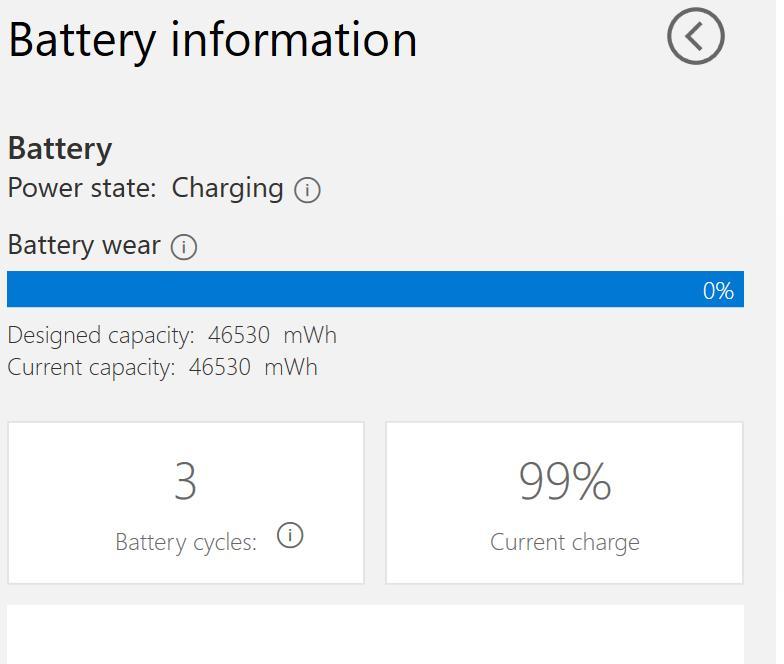The height and width of the screenshot is (664, 784).
Task: Click the Battery wear label
Action: coord(84,245)
